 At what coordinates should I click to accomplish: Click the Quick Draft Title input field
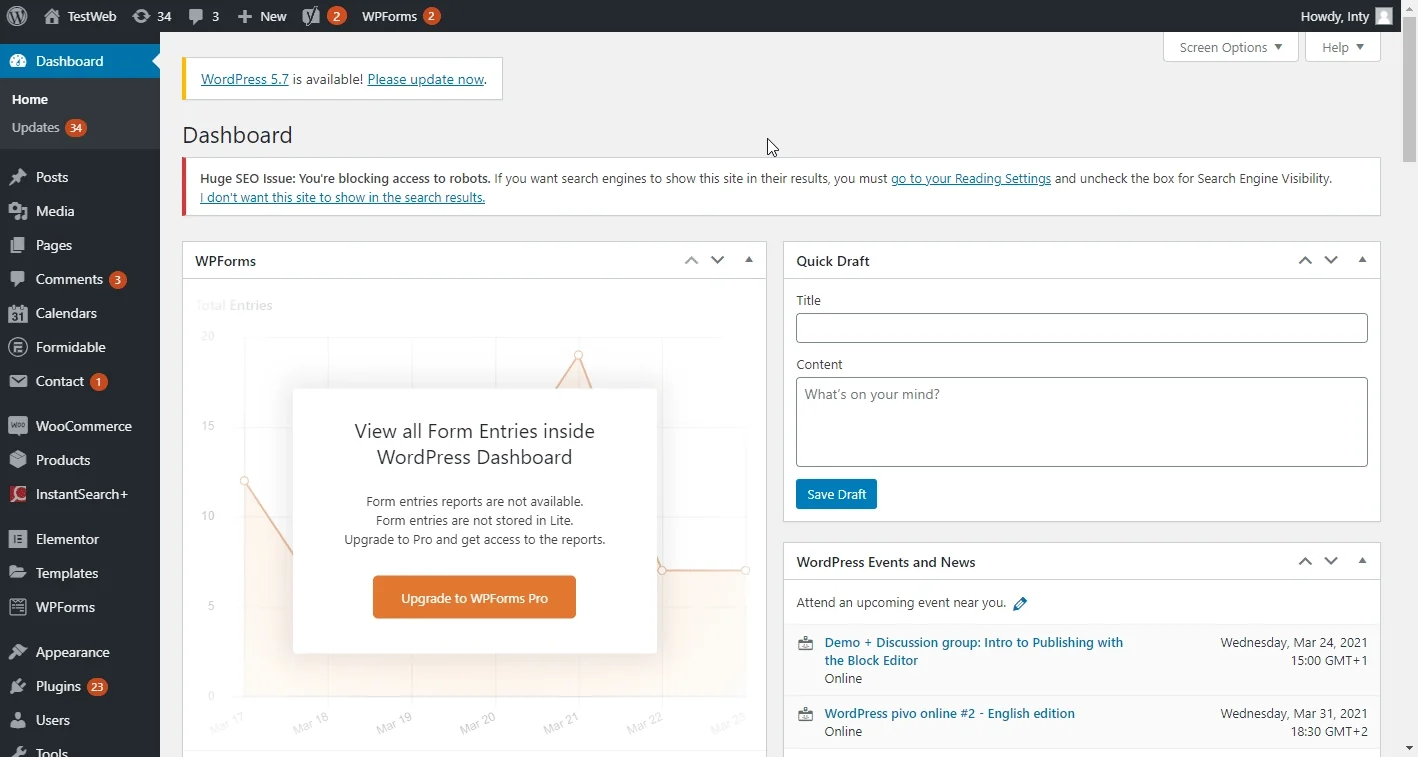1082,328
